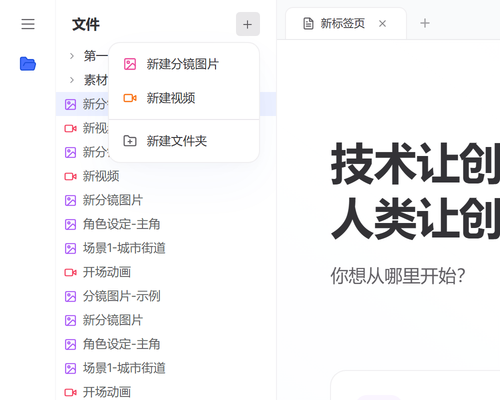
Task: Choose 新建分镜图片 from the popup menu
Action: click(184, 64)
